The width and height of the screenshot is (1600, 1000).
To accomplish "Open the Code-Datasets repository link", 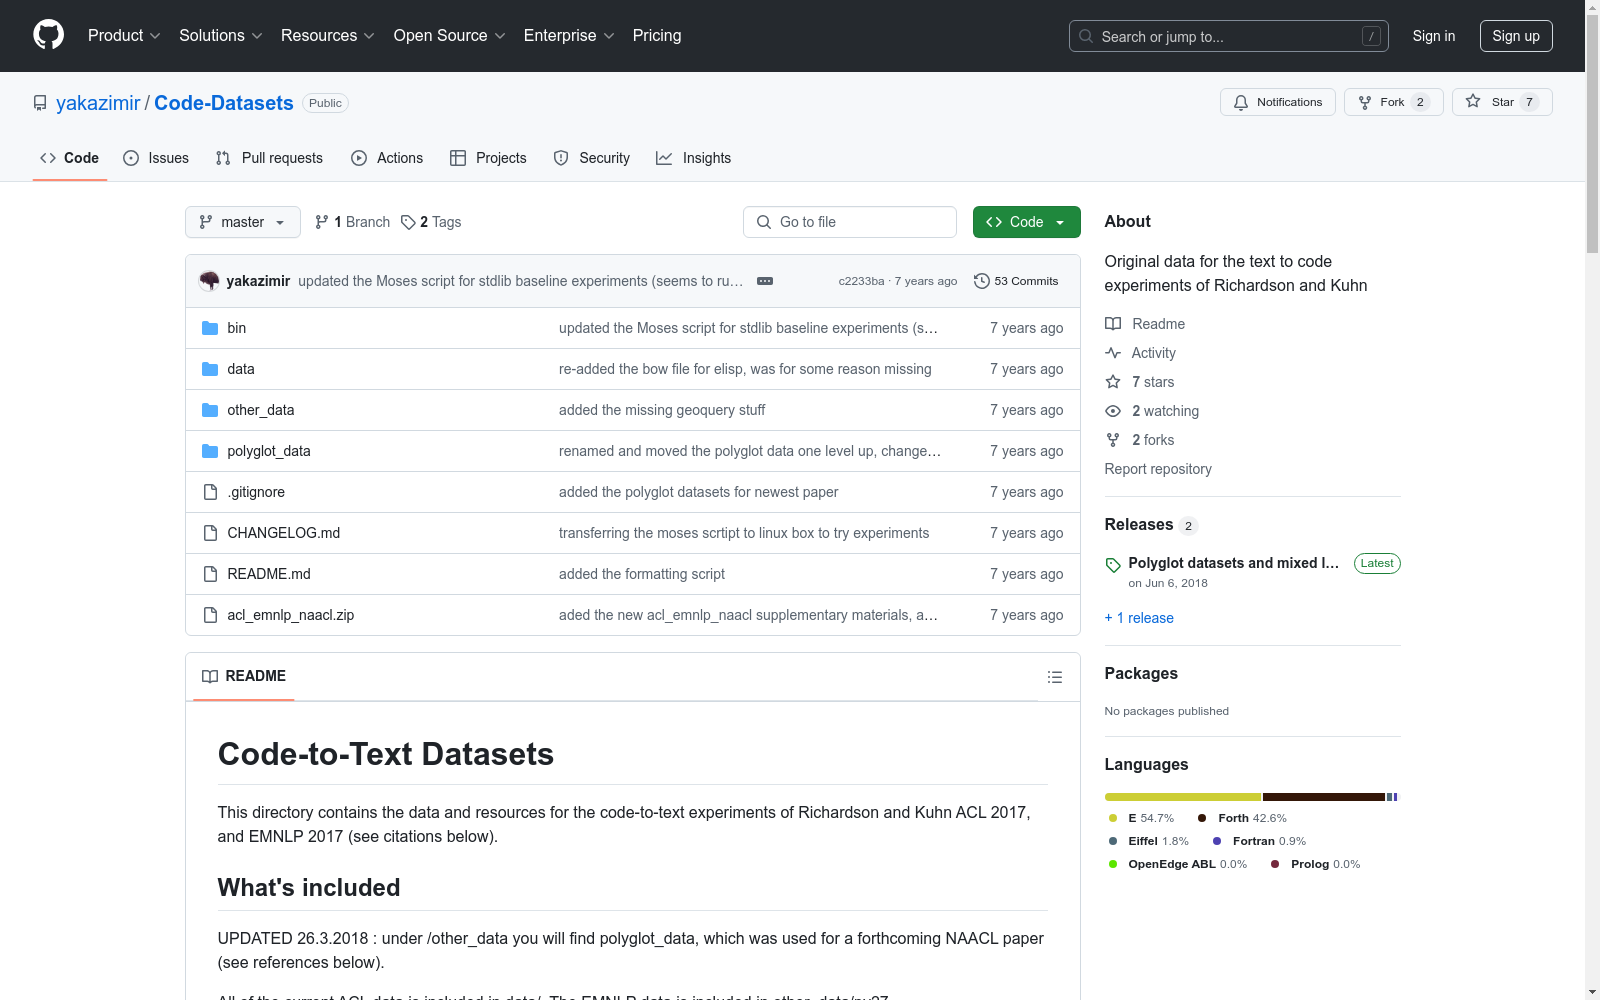I will (x=224, y=103).
